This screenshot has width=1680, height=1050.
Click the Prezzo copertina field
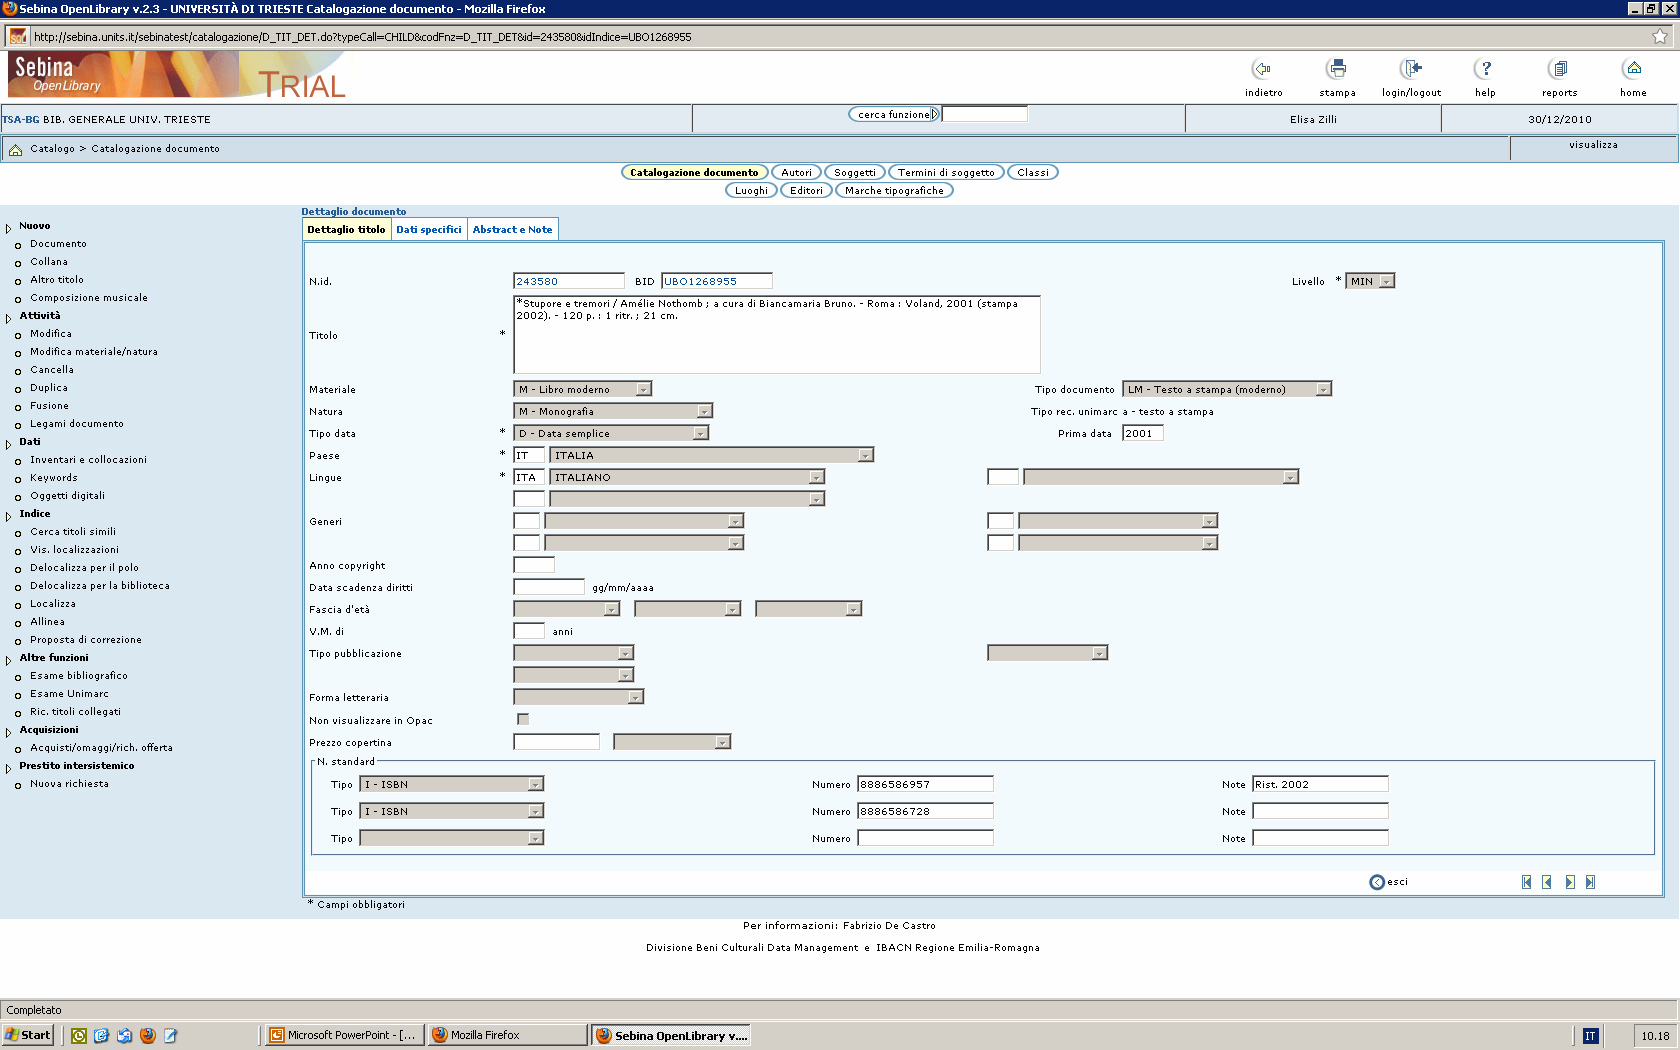(556, 741)
